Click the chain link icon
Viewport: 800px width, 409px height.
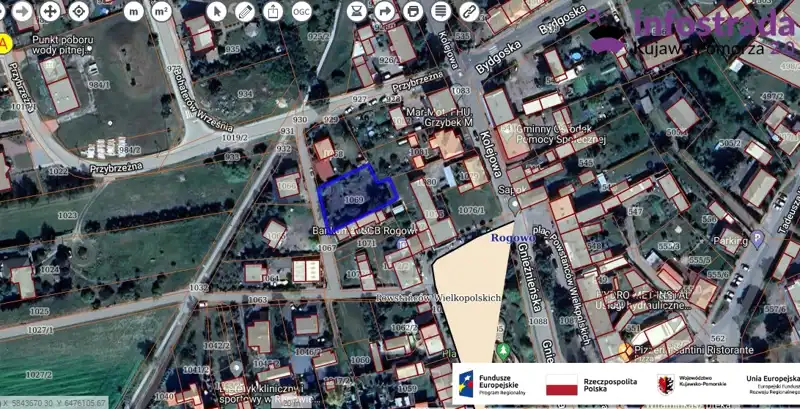tap(468, 12)
